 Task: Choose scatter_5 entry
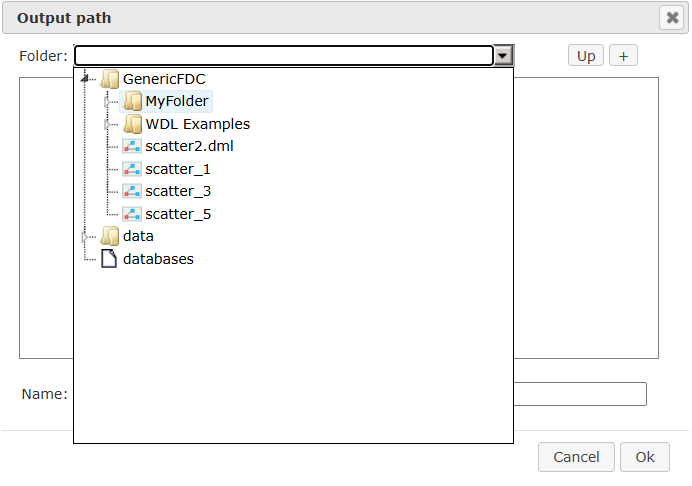tap(178, 214)
